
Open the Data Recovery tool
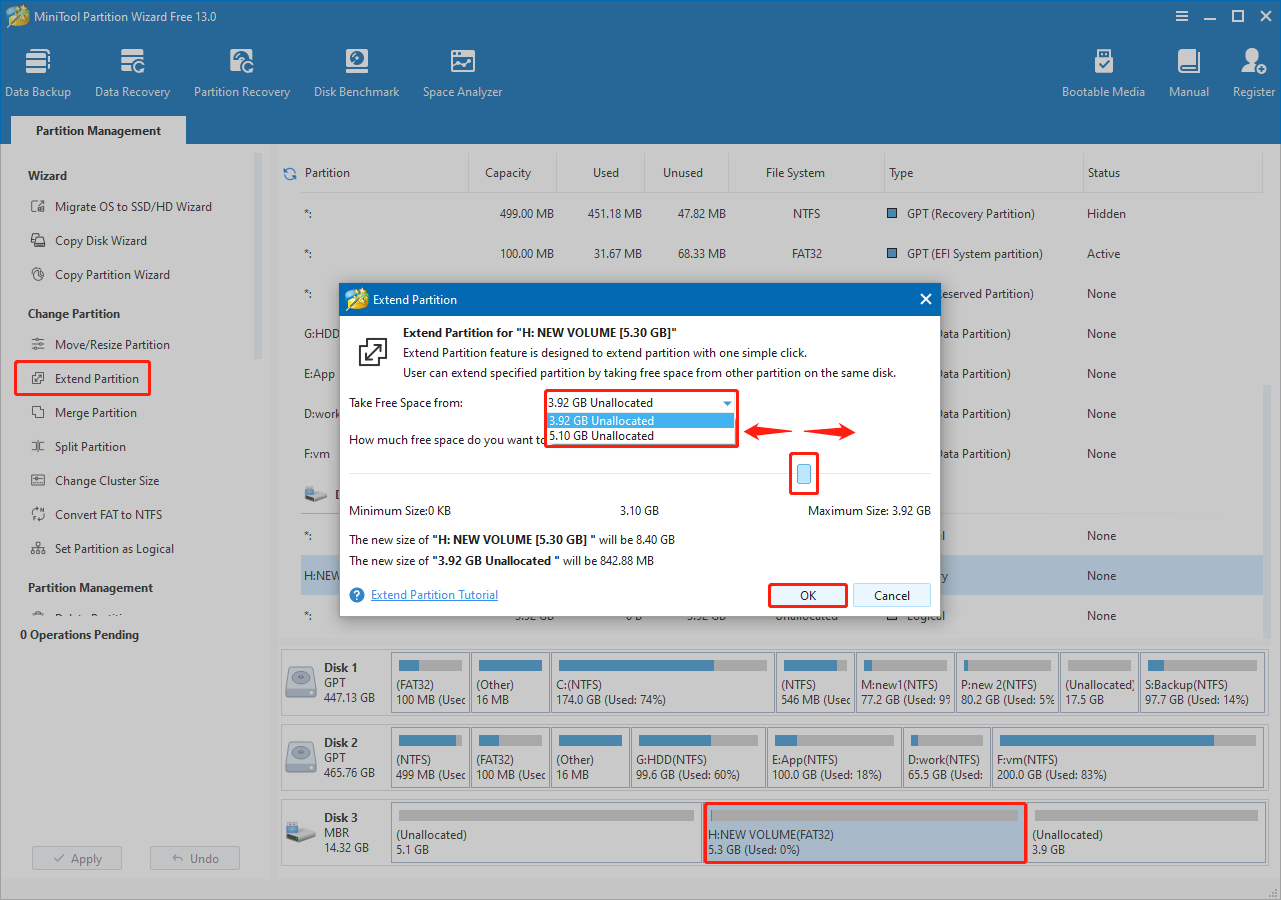132,70
